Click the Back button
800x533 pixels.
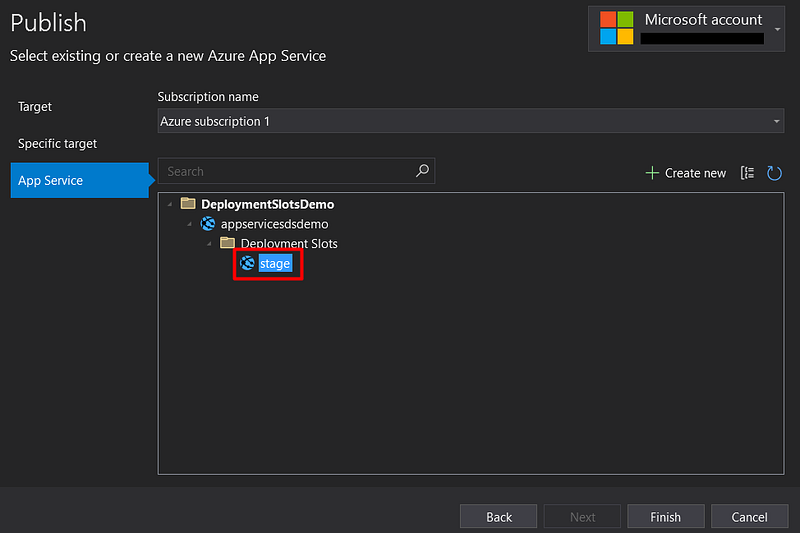pyautogui.click(x=498, y=517)
